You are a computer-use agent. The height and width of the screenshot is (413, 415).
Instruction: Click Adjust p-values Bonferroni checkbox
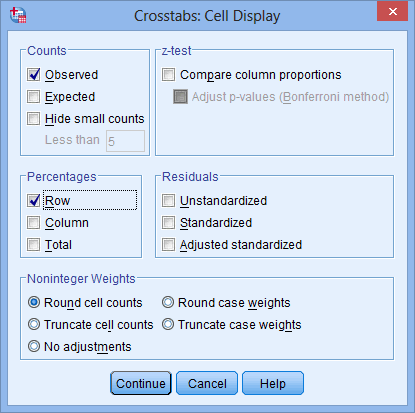pyautogui.click(x=180, y=97)
